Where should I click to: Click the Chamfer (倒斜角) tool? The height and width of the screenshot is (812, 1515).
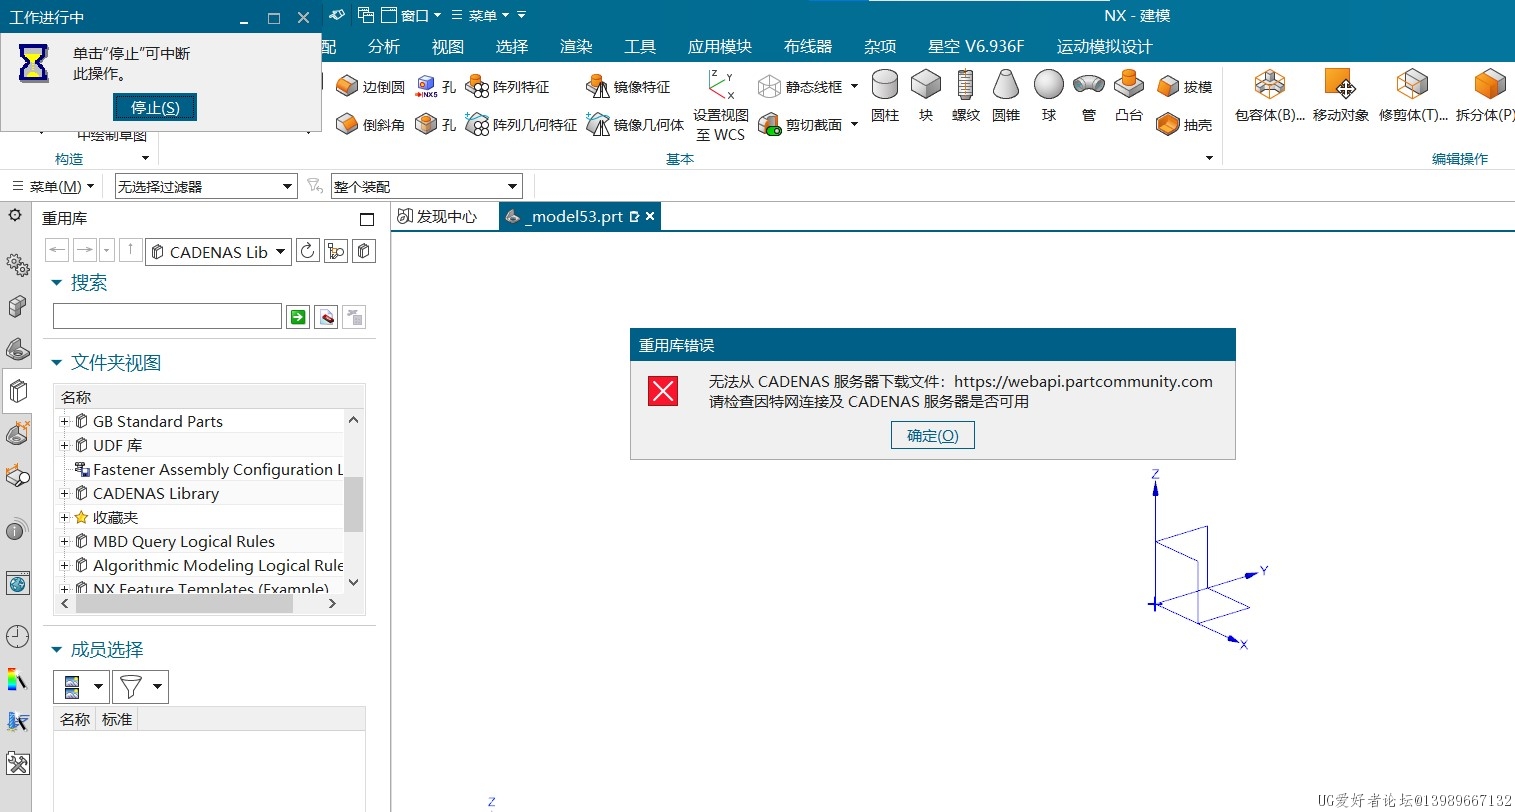370,124
